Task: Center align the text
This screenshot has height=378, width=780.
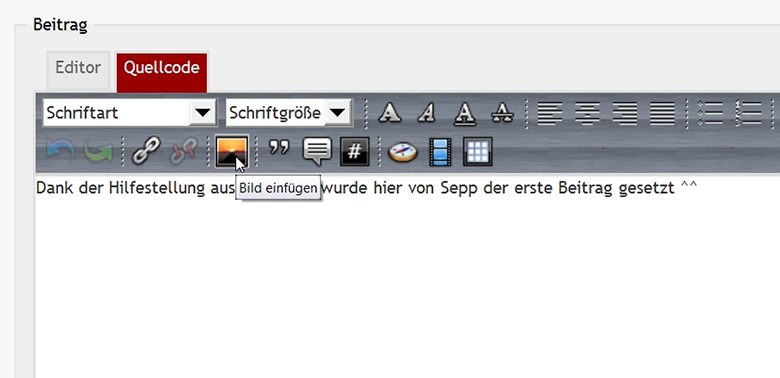Action: pos(587,113)
